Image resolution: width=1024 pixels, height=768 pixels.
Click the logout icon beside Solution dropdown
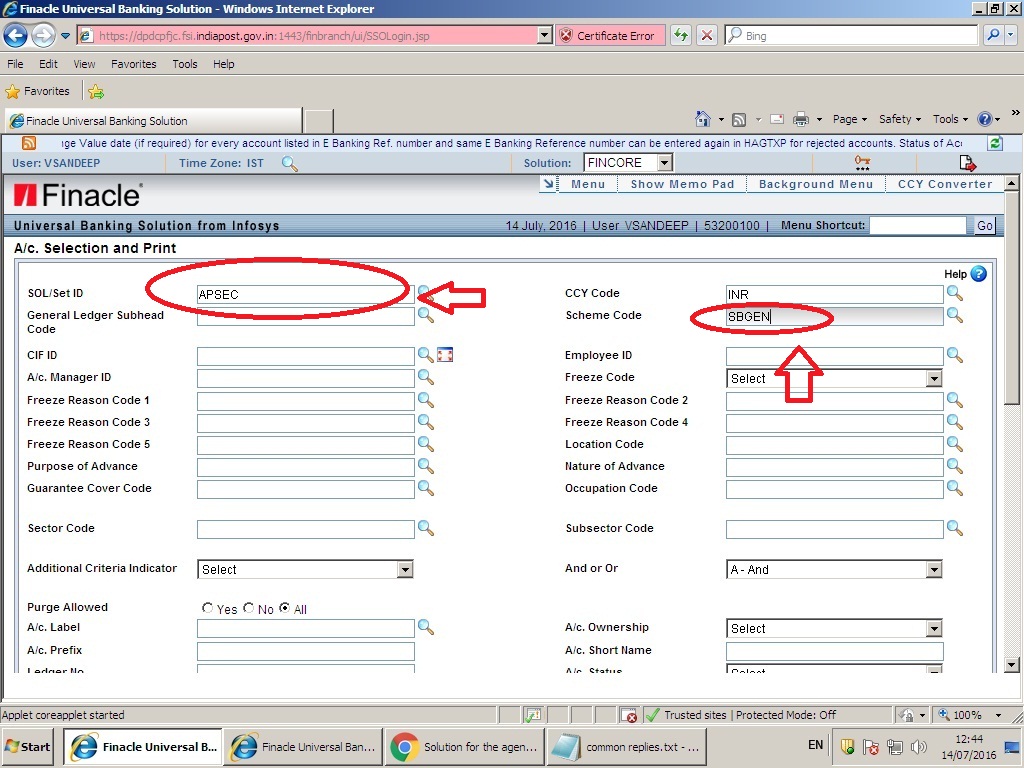click(968, 161)
